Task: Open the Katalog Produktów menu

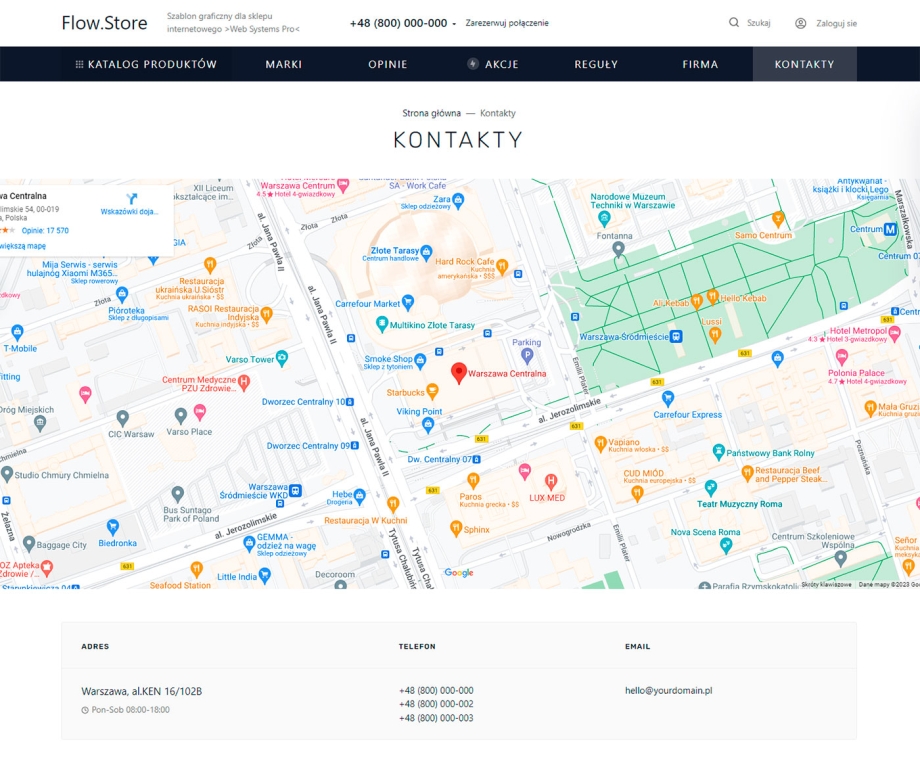Action: click(x=146, y=64)
